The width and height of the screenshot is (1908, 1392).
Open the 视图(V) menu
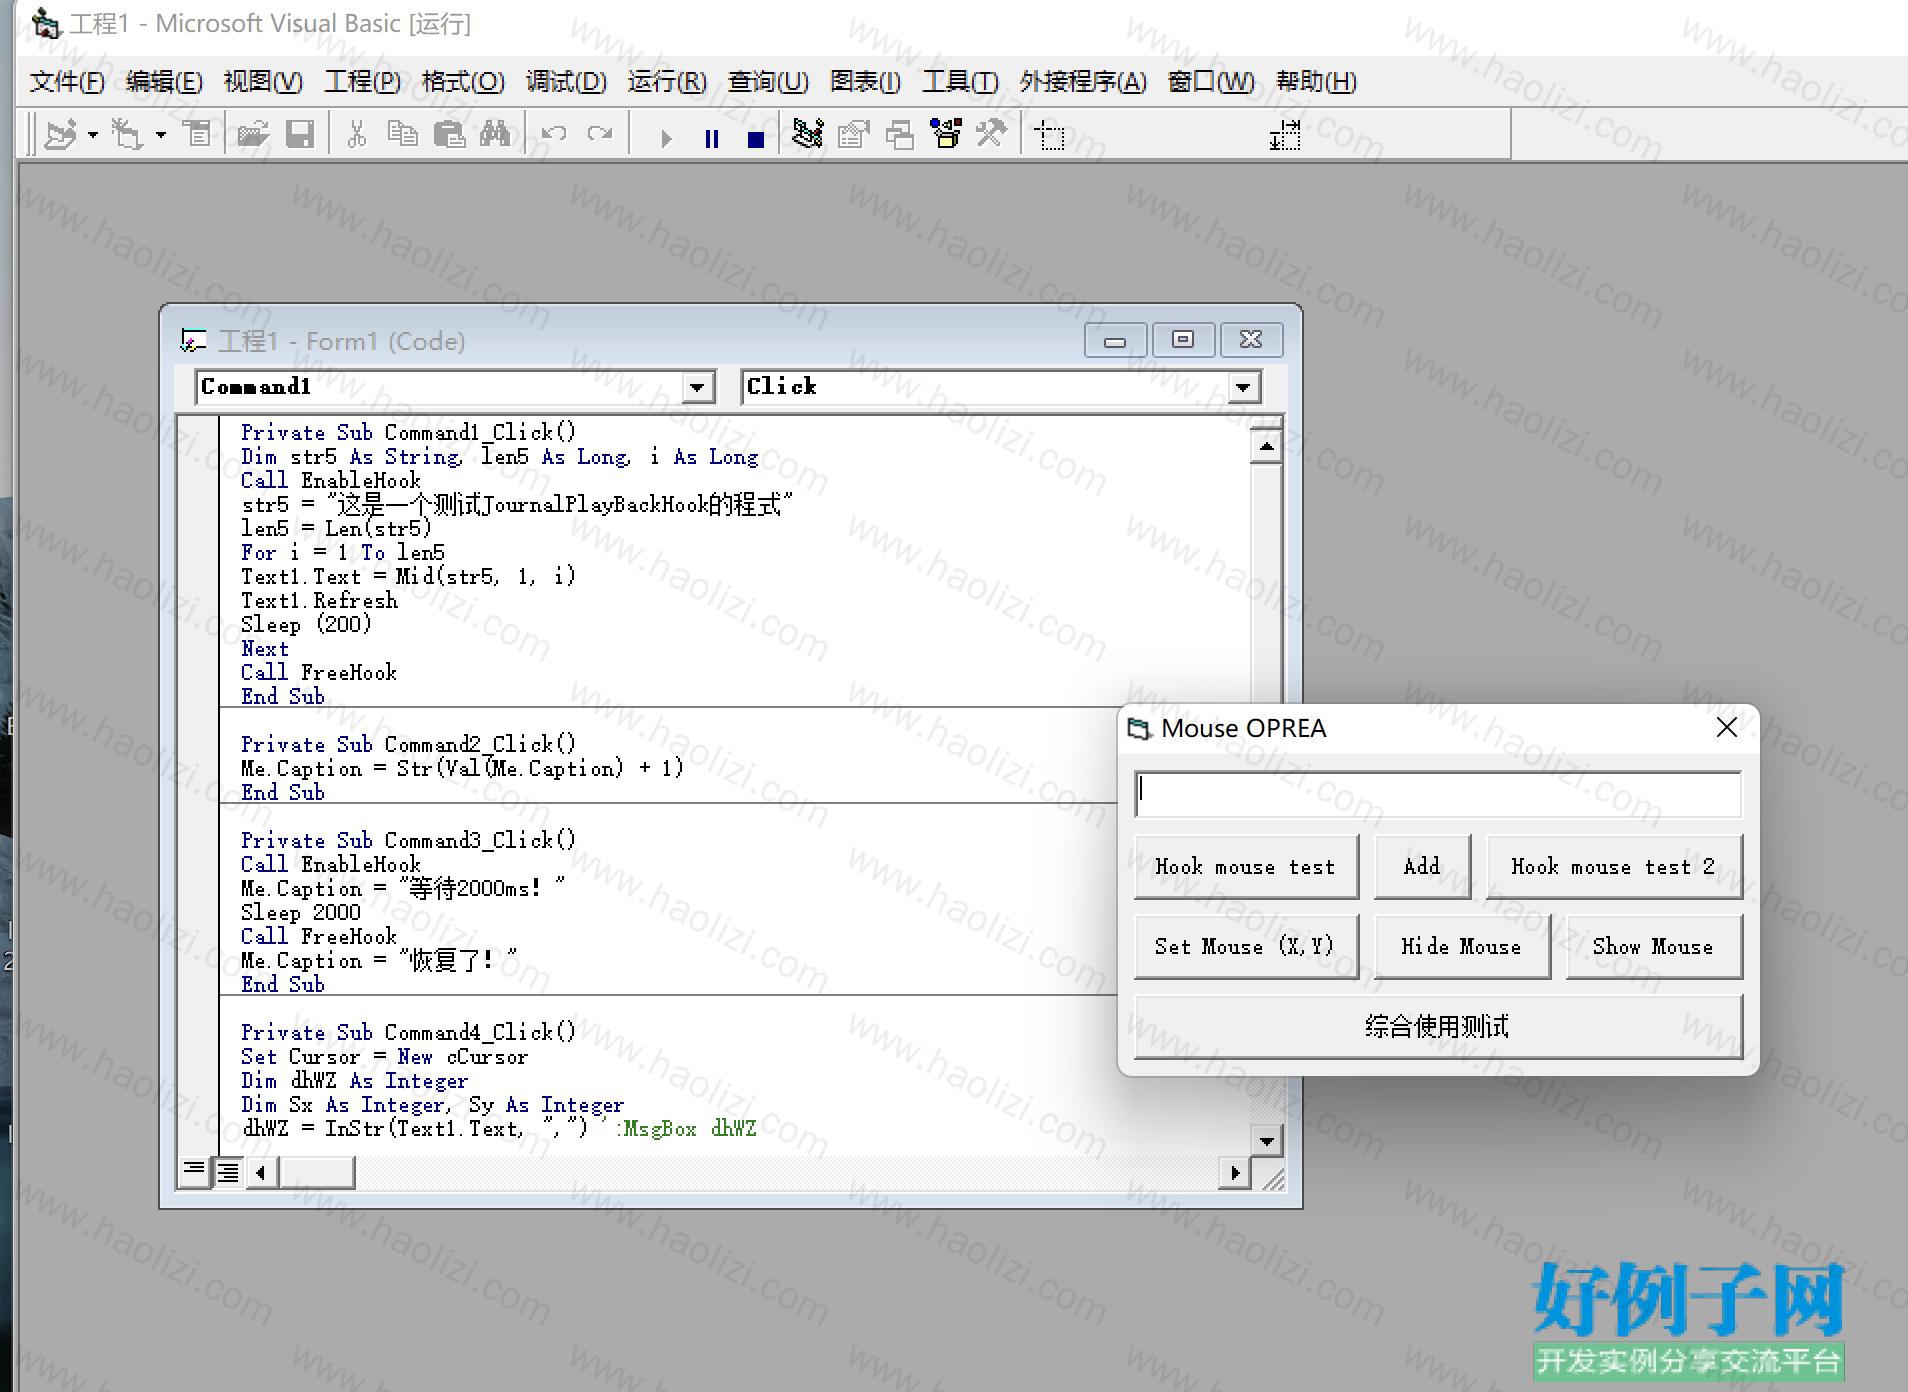tap(263, 82)
